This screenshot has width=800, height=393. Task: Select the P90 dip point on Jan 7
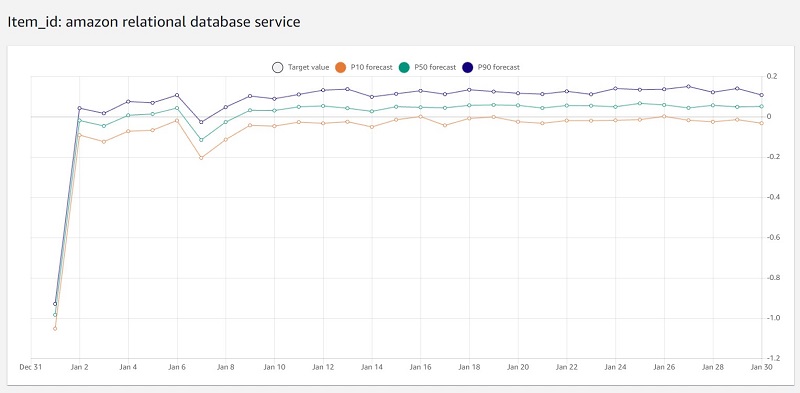pos(201,122)
